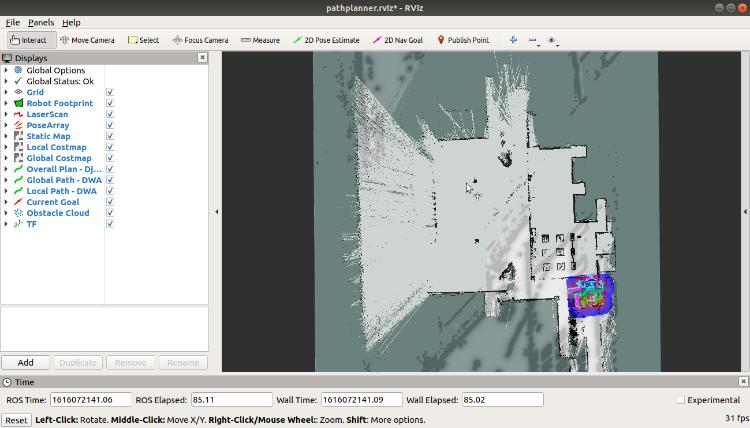This screenshot has width=750, height=428.
Task: Expand the Robot Footprint display item
Action: tap(6, 103)
